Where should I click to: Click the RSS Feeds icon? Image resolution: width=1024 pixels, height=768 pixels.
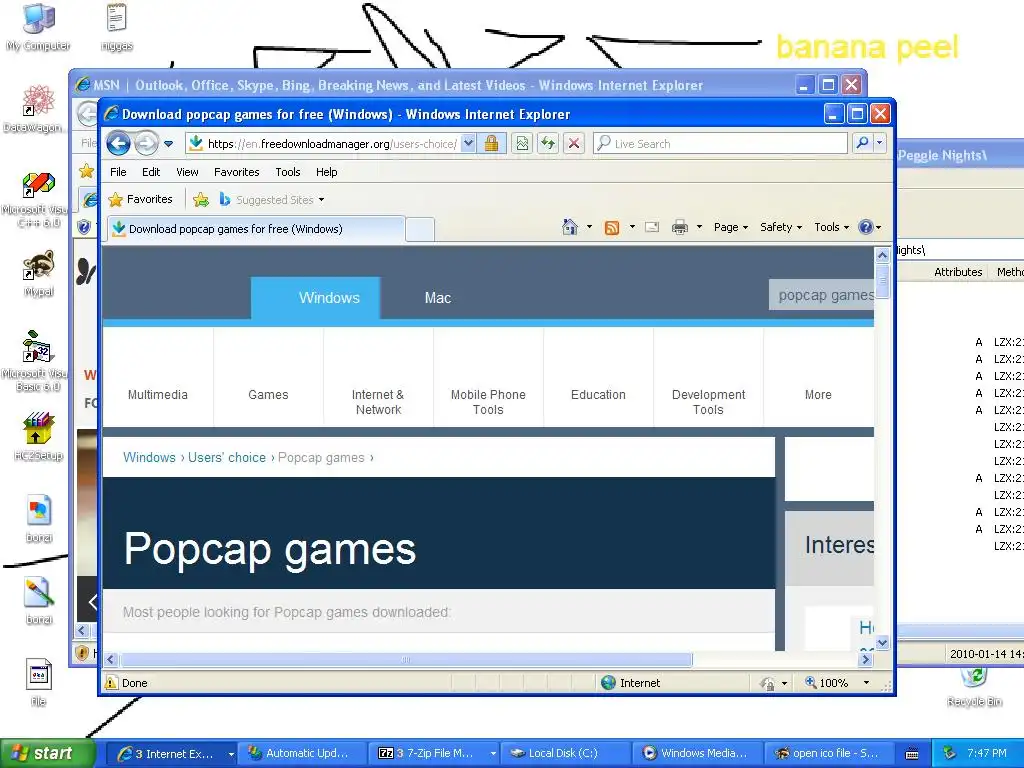pos(612,227)
